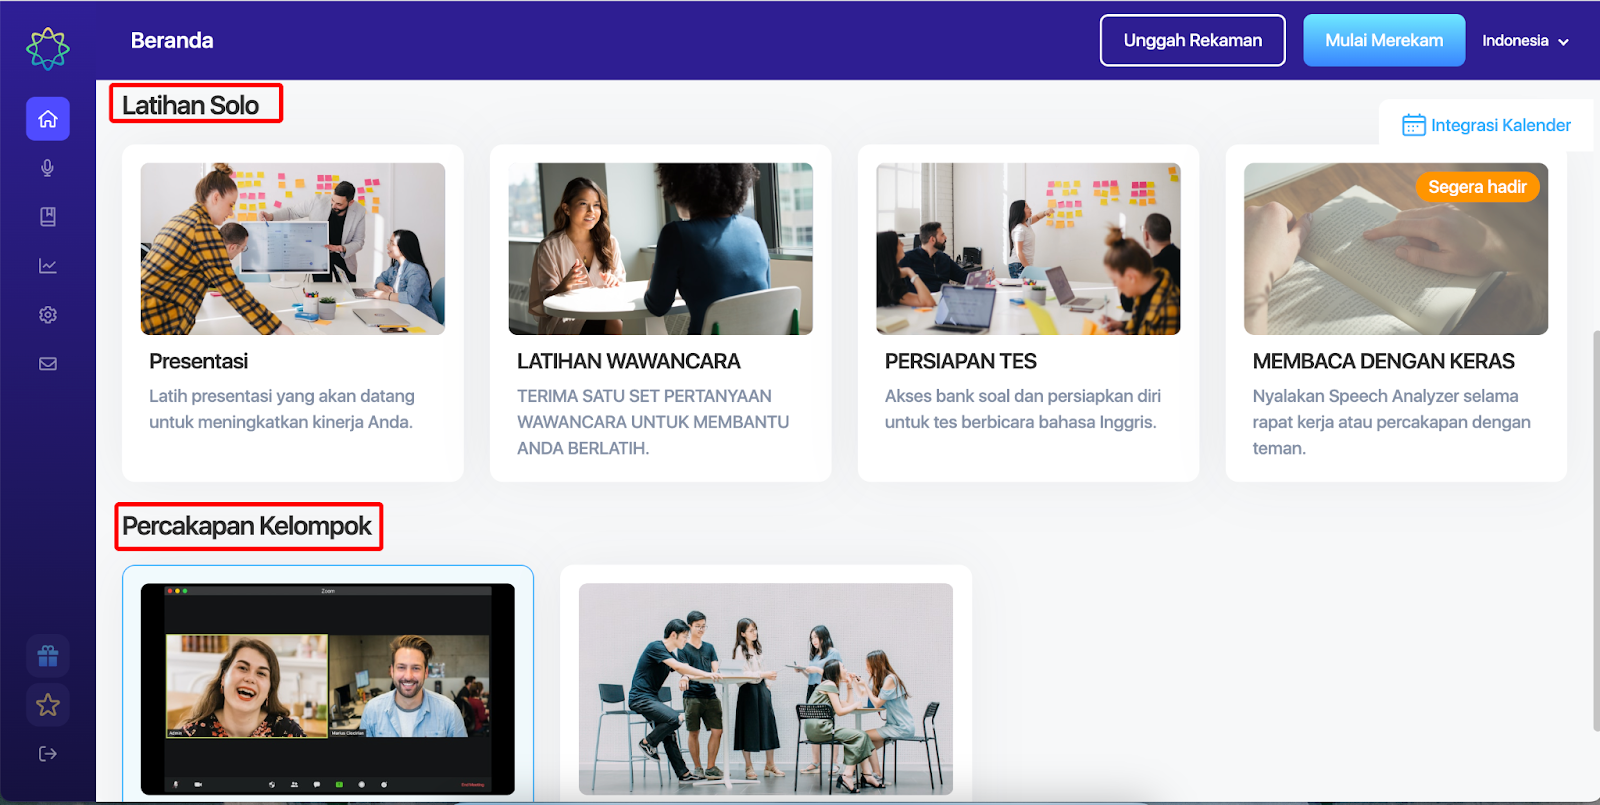This screenshot has width=1600, height=805.
Task: Click the vertical scrollbar on right
Action: point(1596,530)
